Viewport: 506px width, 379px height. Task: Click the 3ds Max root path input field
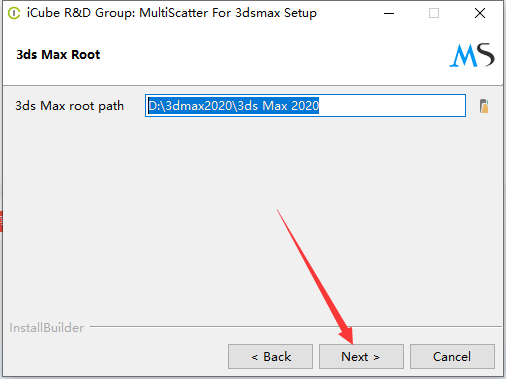tap(305, 106)
